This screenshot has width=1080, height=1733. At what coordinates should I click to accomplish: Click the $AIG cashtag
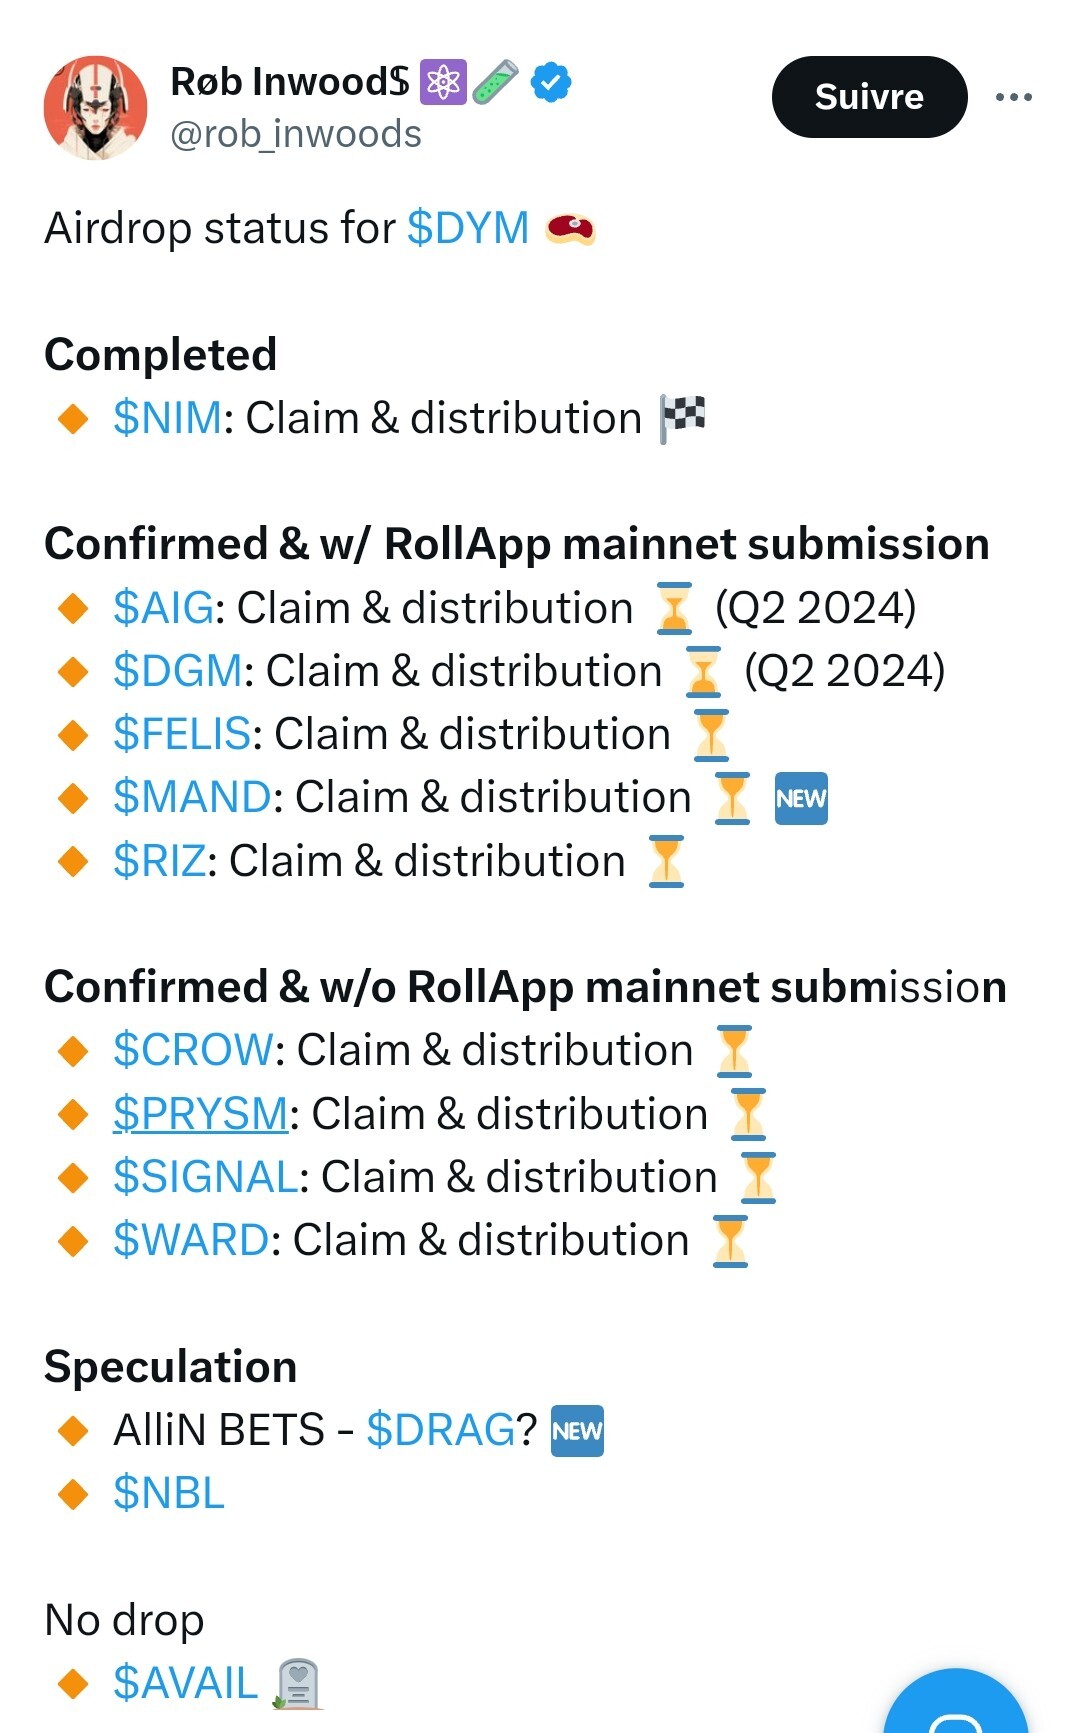[x=163, y=608]
